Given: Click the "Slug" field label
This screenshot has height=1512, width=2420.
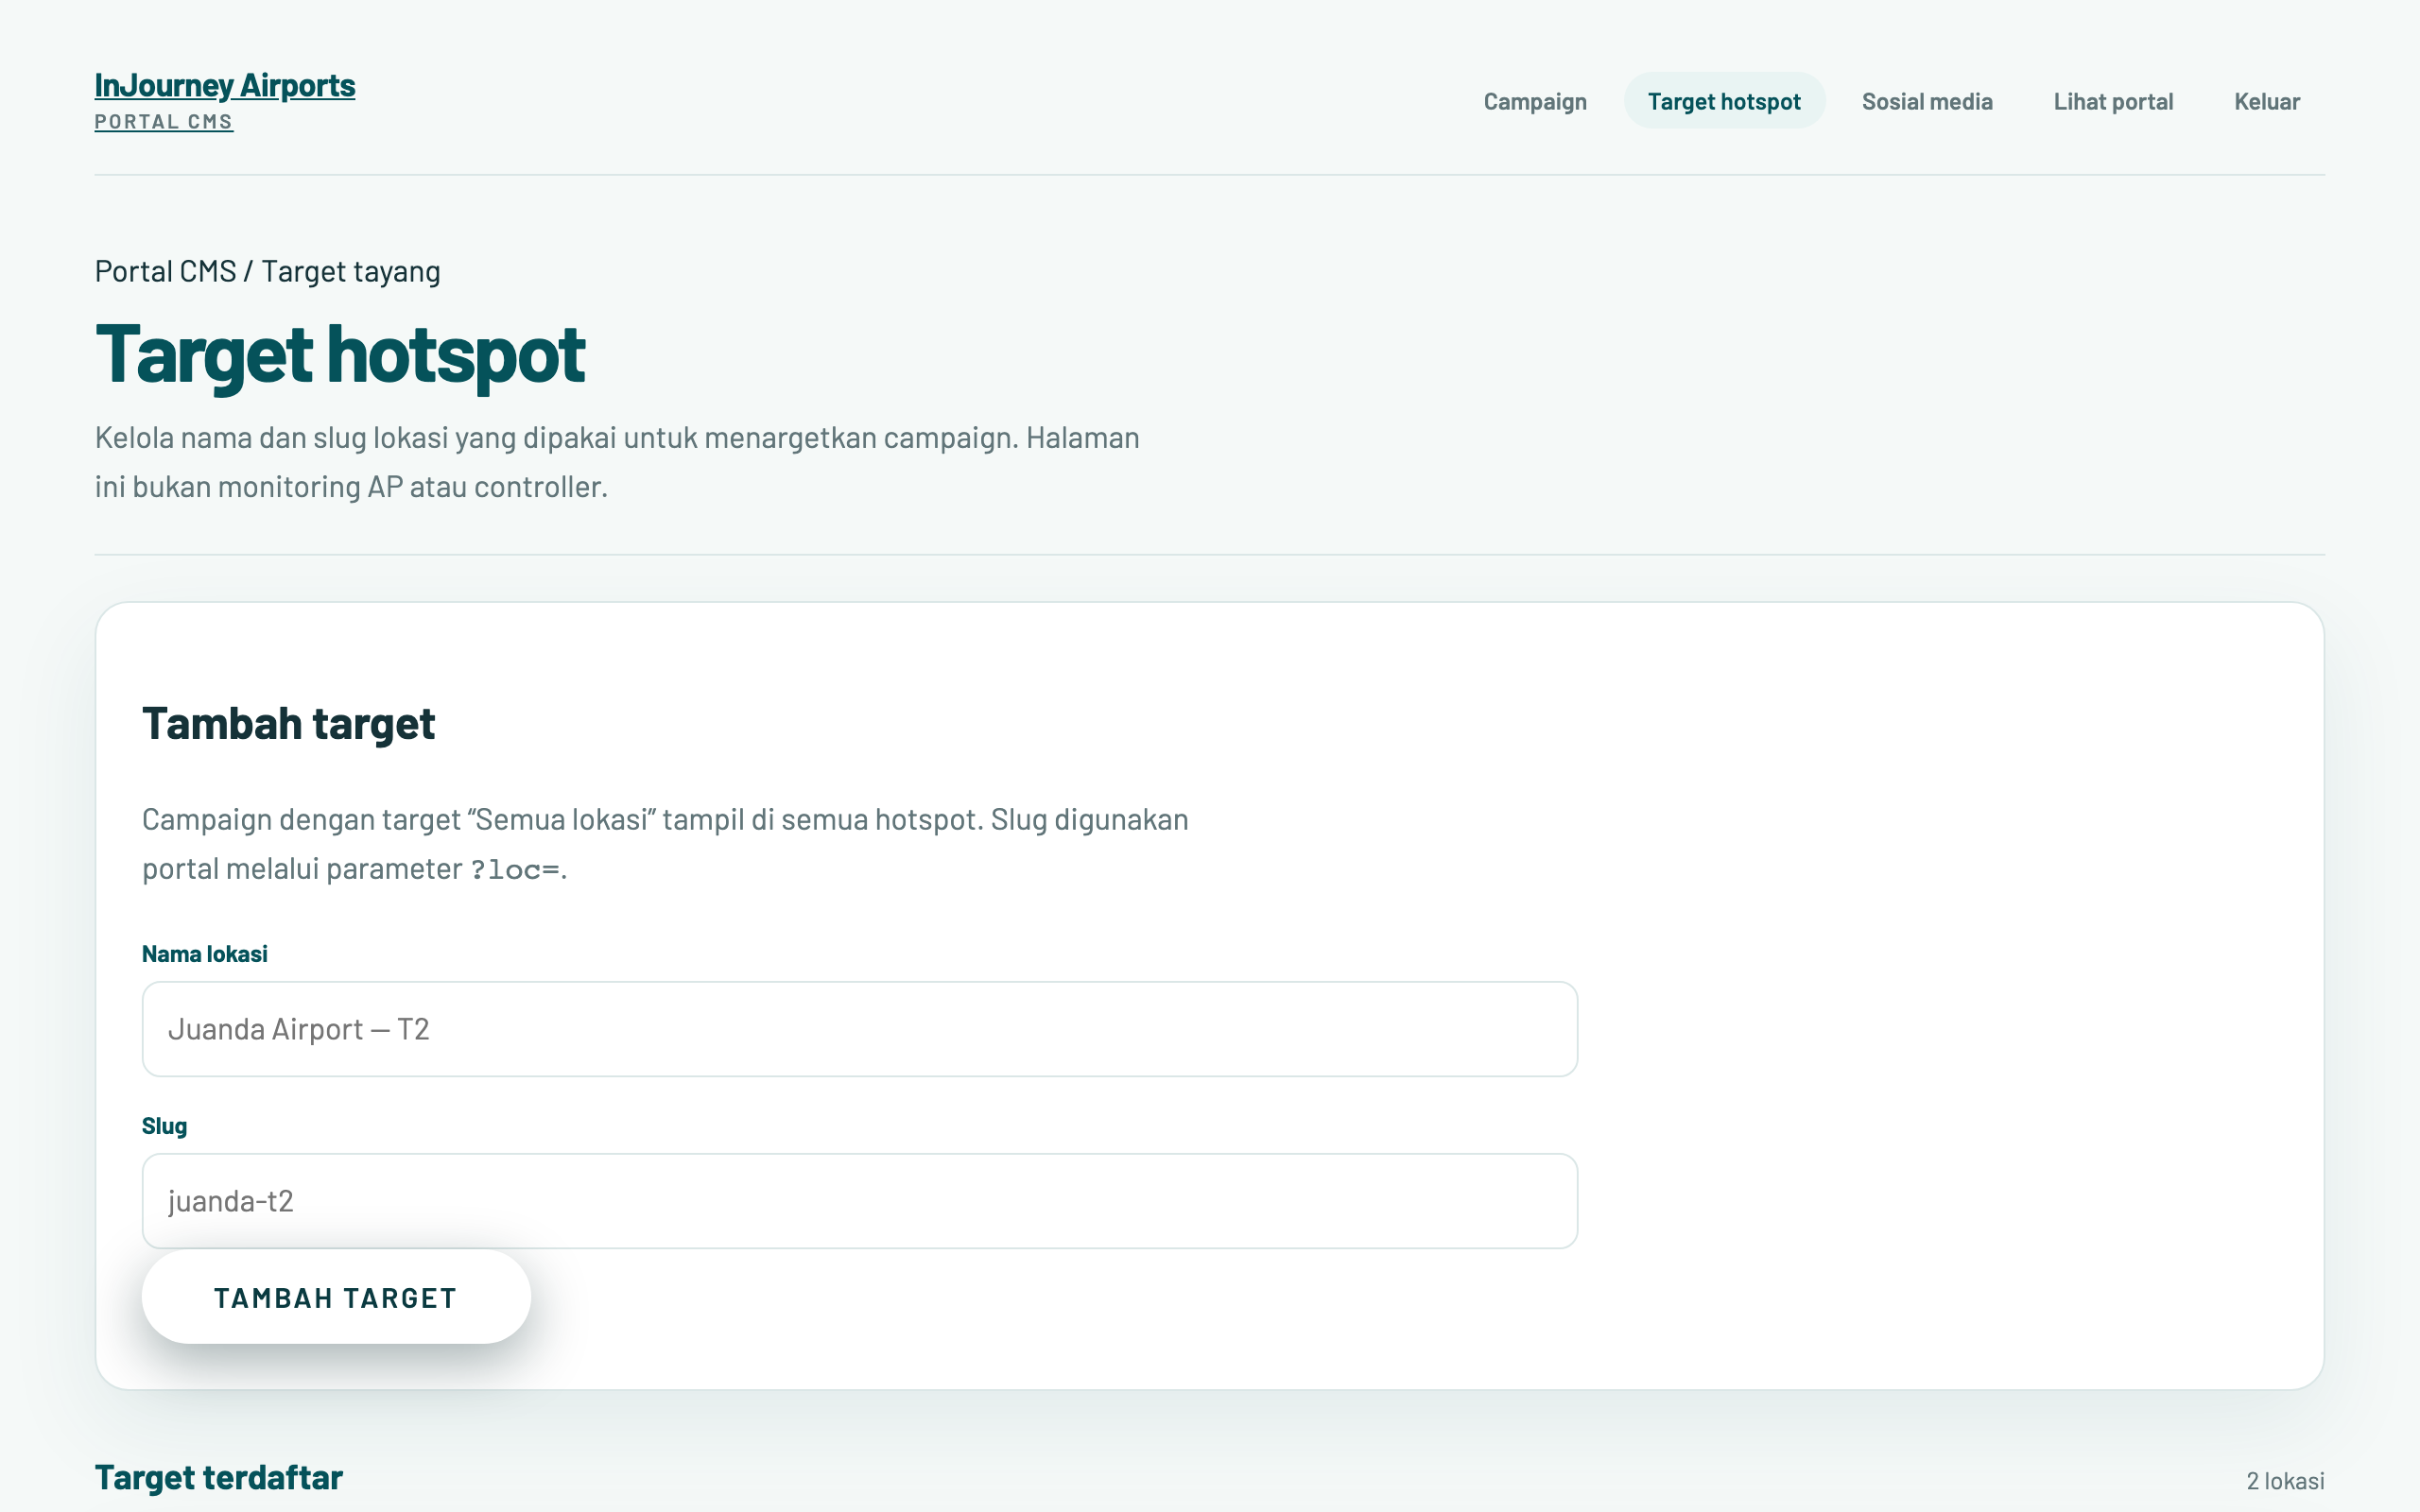Looking at the screenshot, I should [164, 1126].
